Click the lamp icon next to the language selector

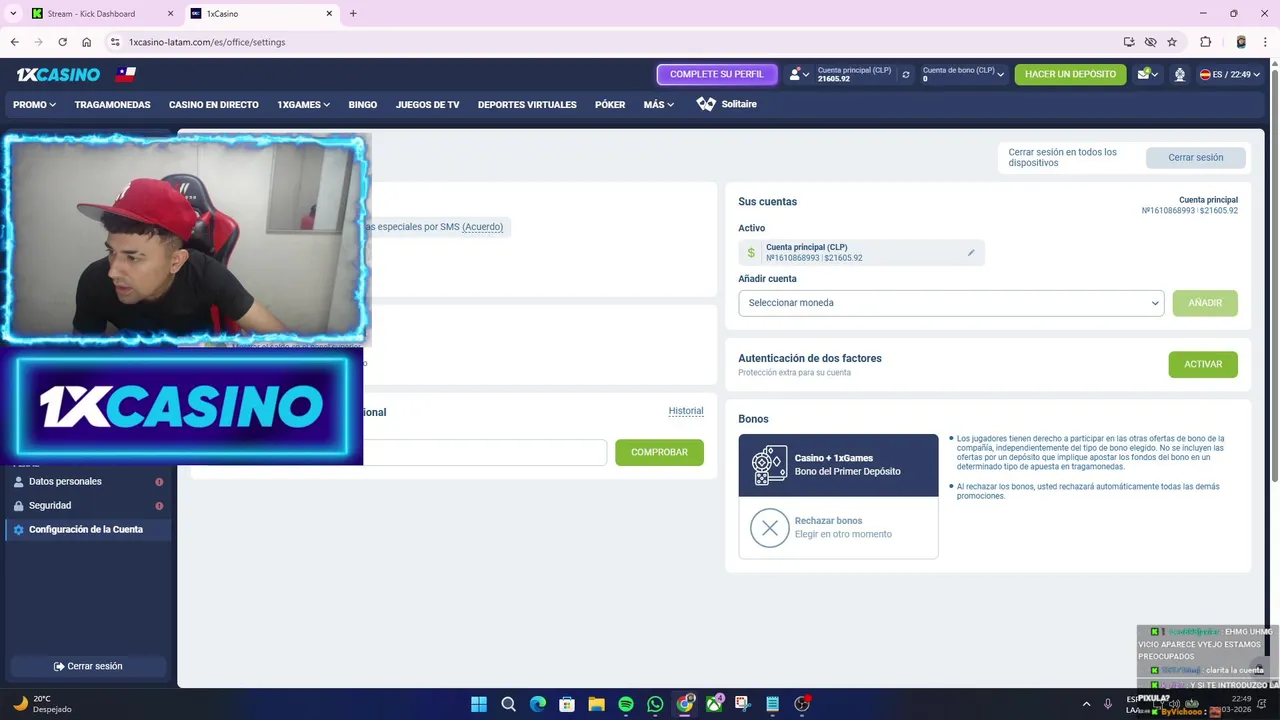tap(1180, 74)
